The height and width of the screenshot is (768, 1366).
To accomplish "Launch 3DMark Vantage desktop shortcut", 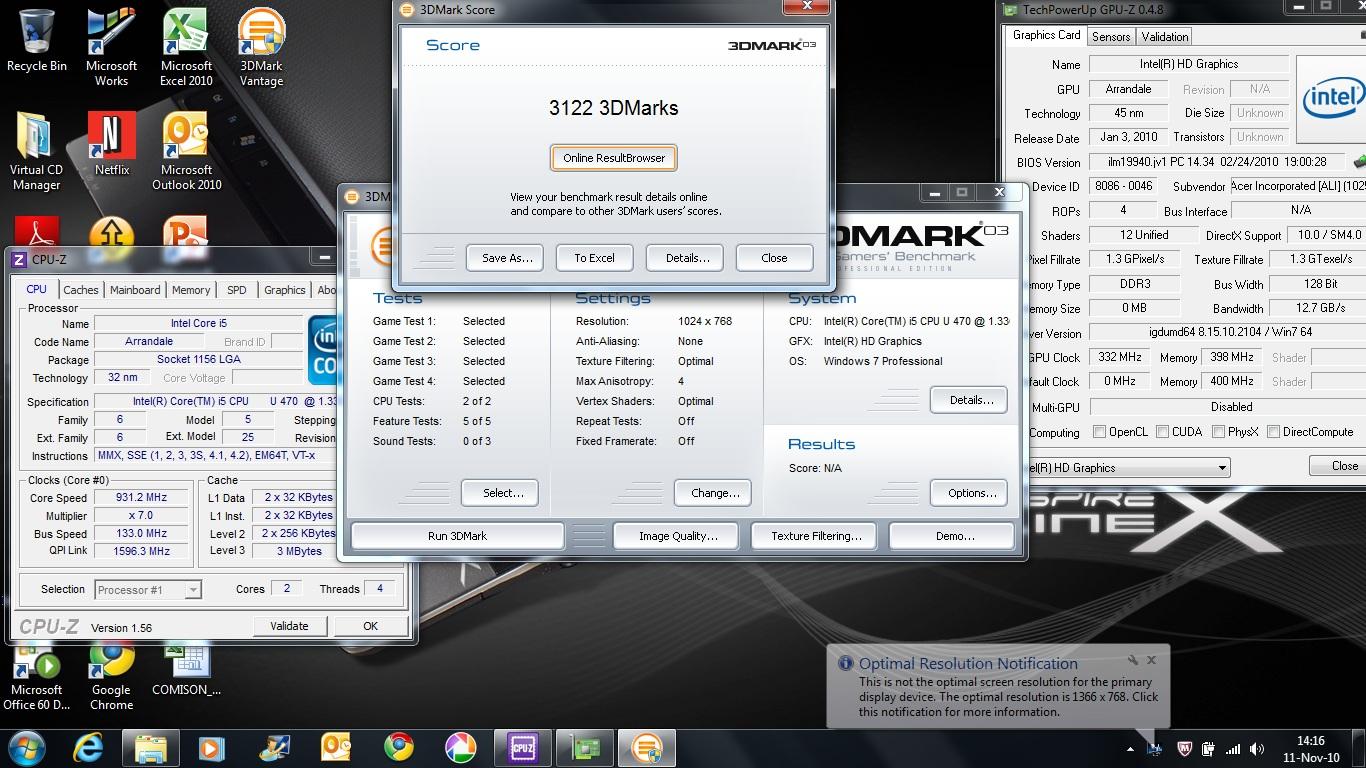I will (x=261, y=46).
